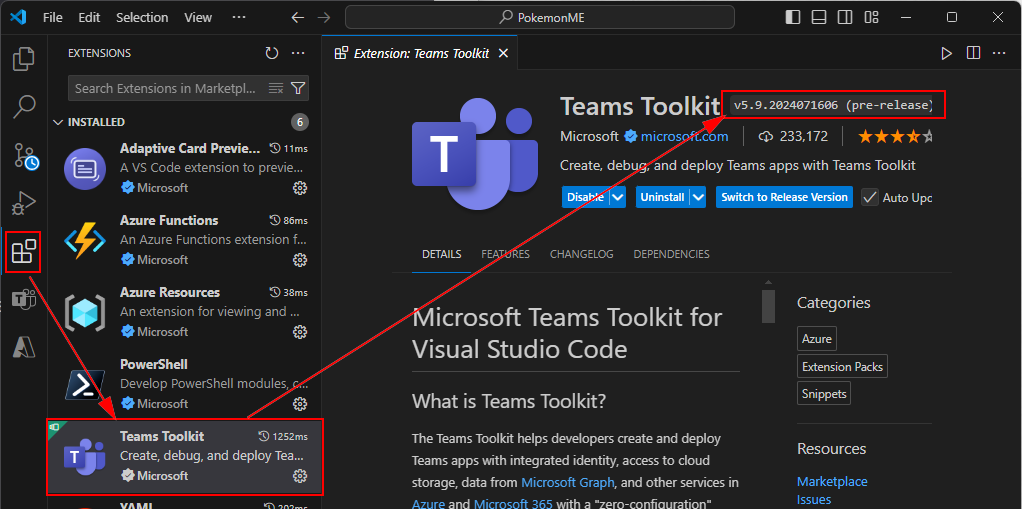Click the Azure category tag
Viewport: 1022px width, 509px height.
coord(817,339)
